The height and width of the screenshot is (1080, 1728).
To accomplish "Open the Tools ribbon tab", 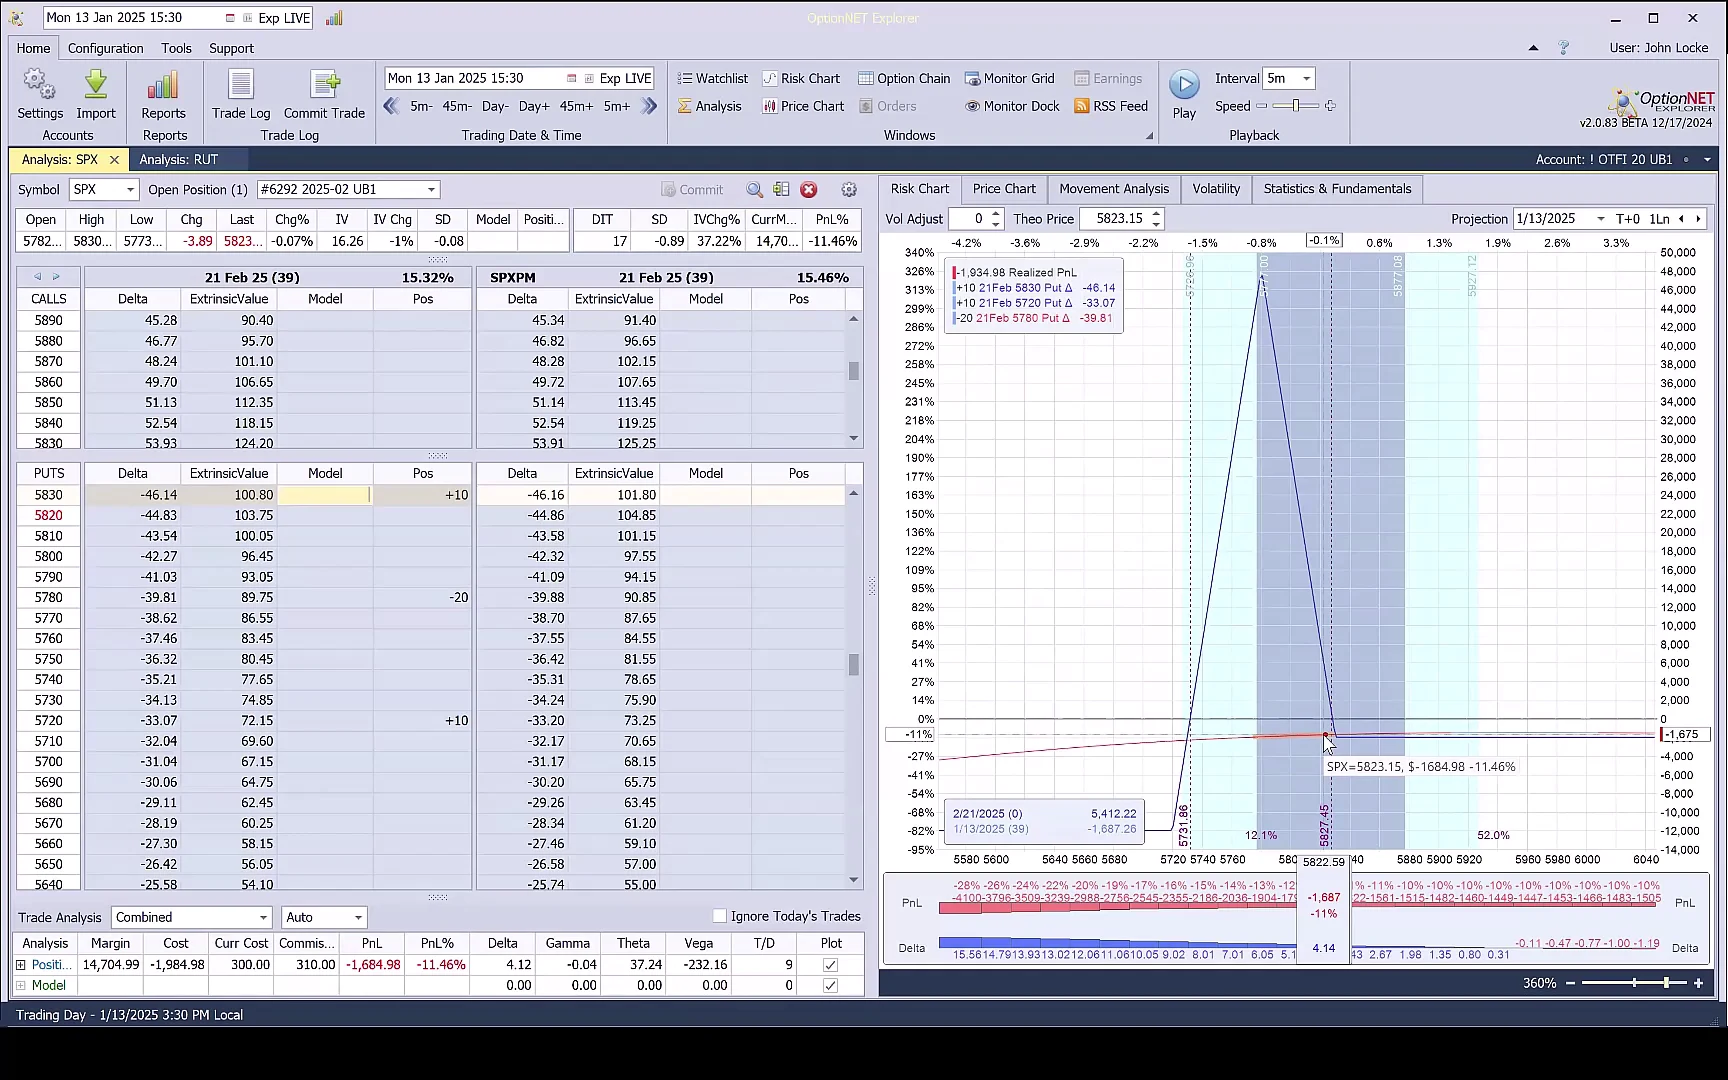I will click(176, 48).
